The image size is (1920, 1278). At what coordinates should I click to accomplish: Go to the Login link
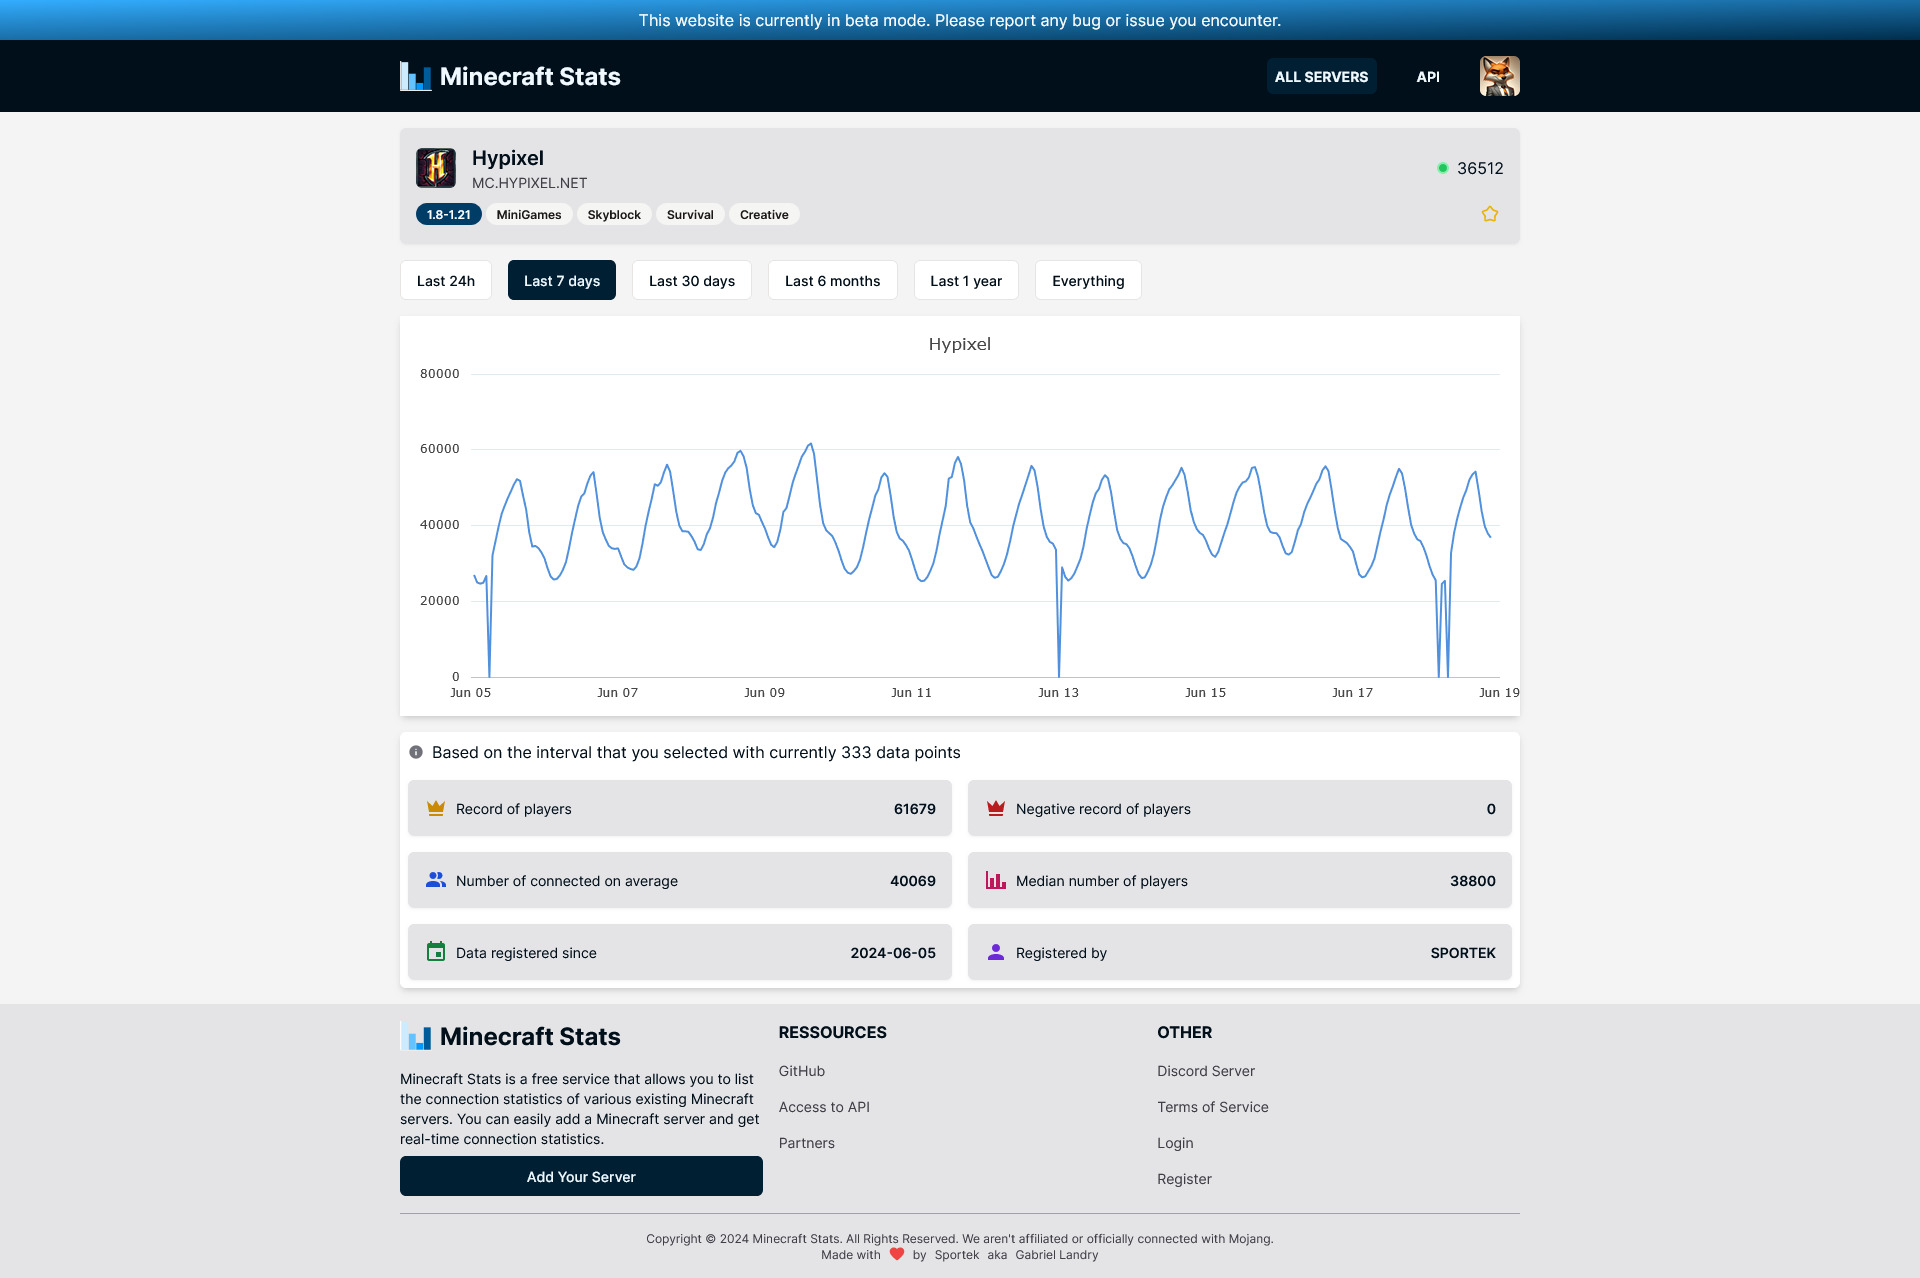click(x=1175, y=1143)
